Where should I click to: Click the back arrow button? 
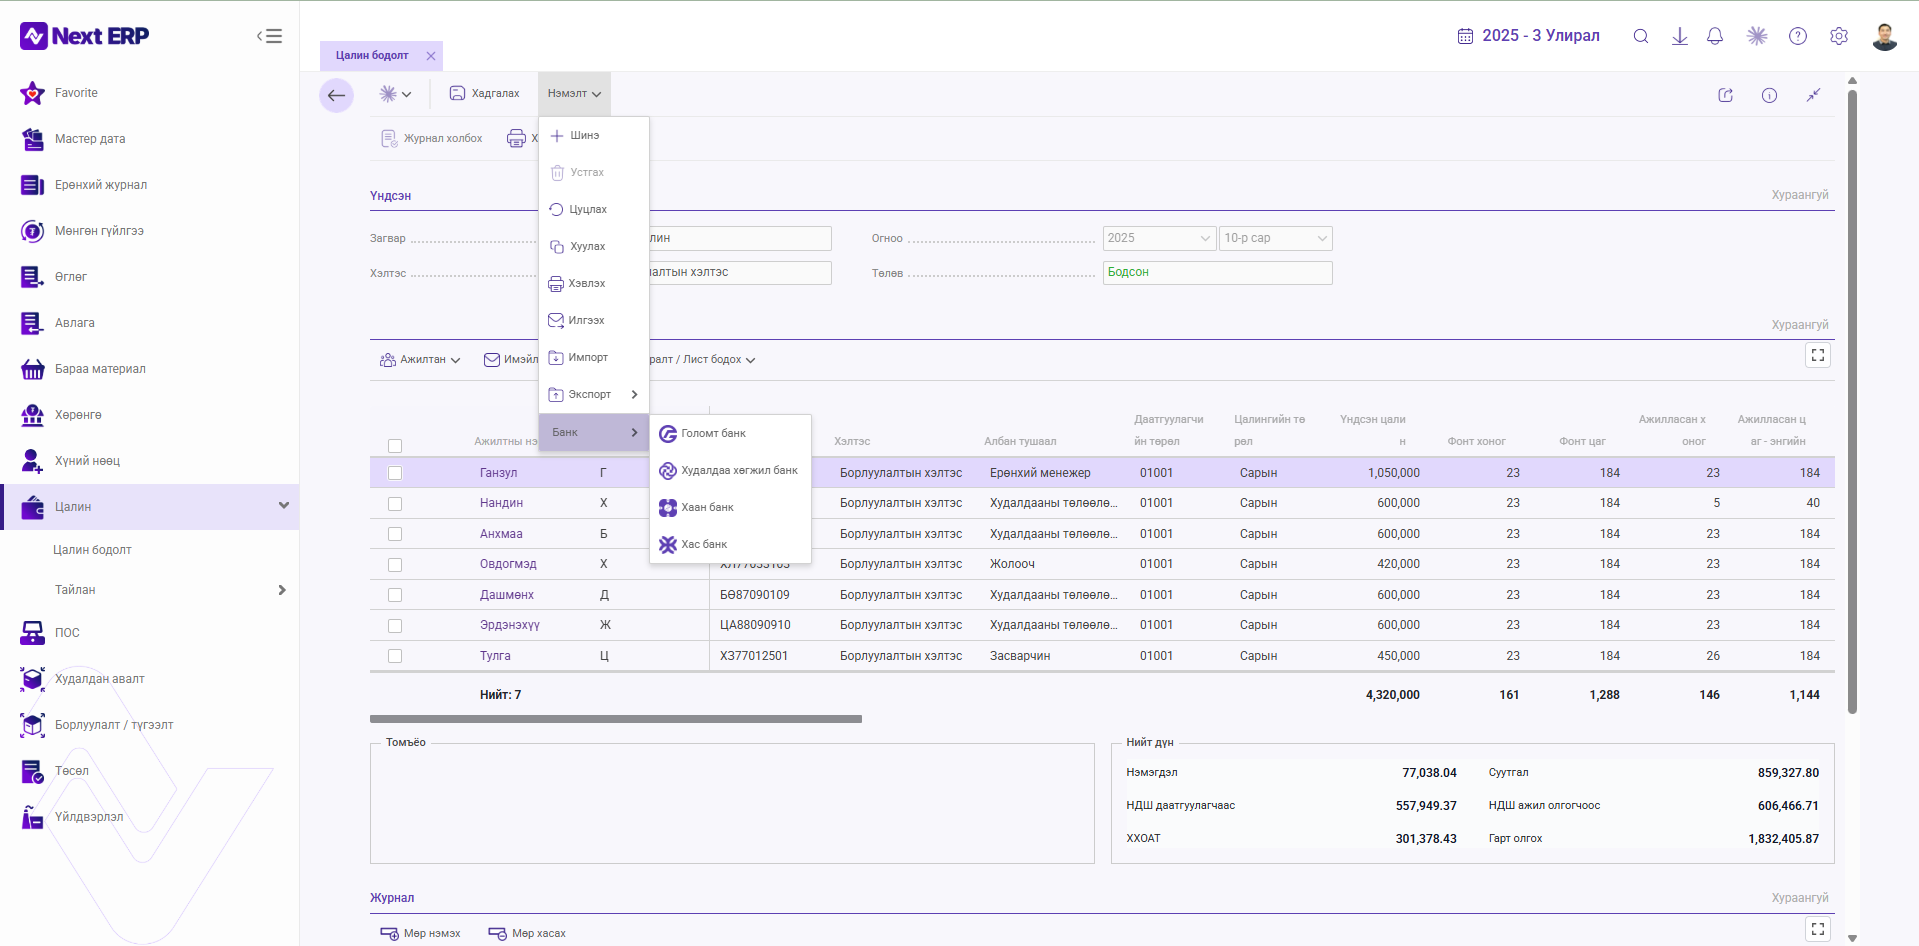click(x=336, y=96)
